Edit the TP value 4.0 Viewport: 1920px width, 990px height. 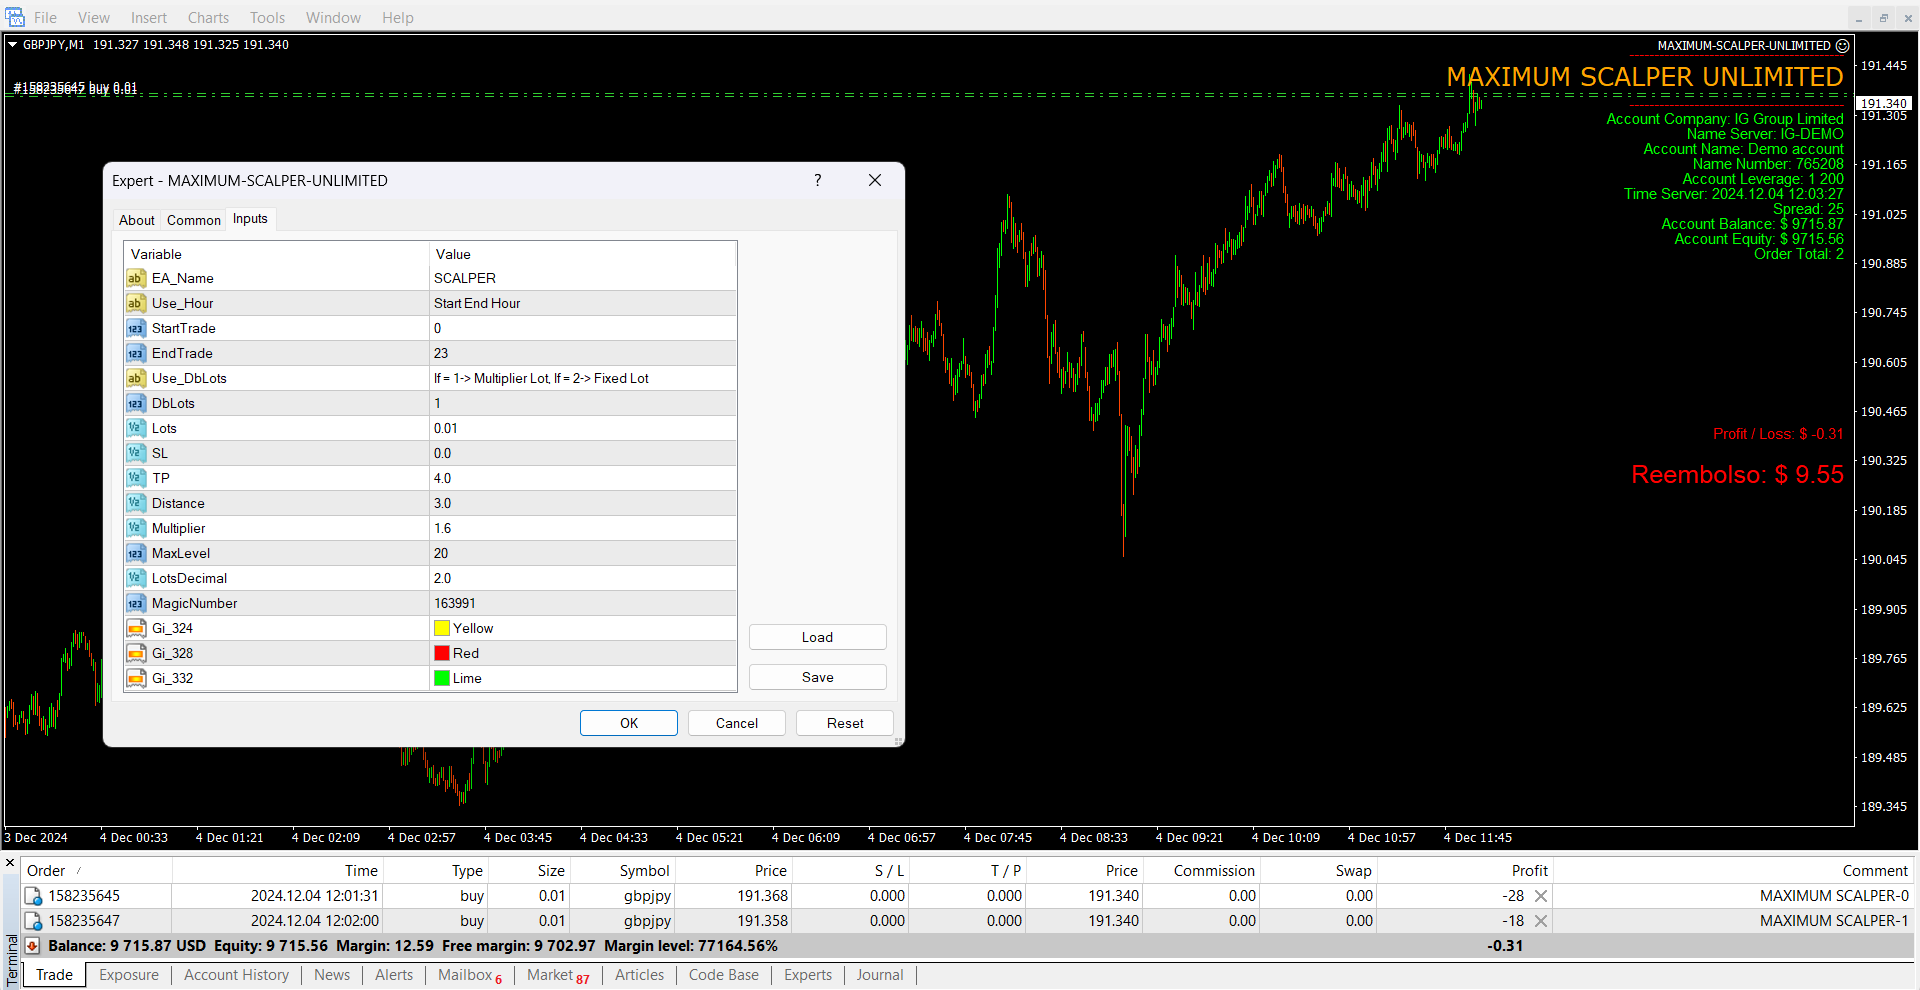tap(583, 478)
